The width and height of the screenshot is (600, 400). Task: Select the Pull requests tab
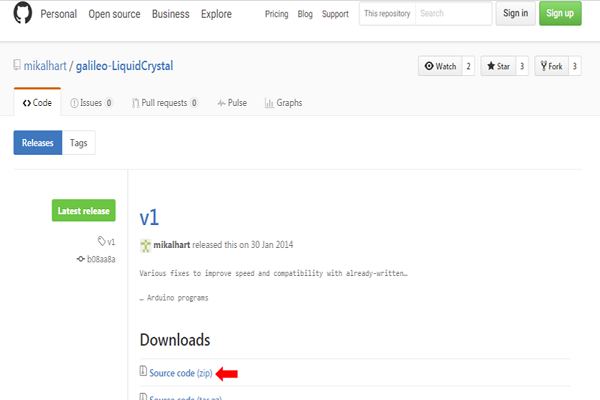tap(165, 103)
